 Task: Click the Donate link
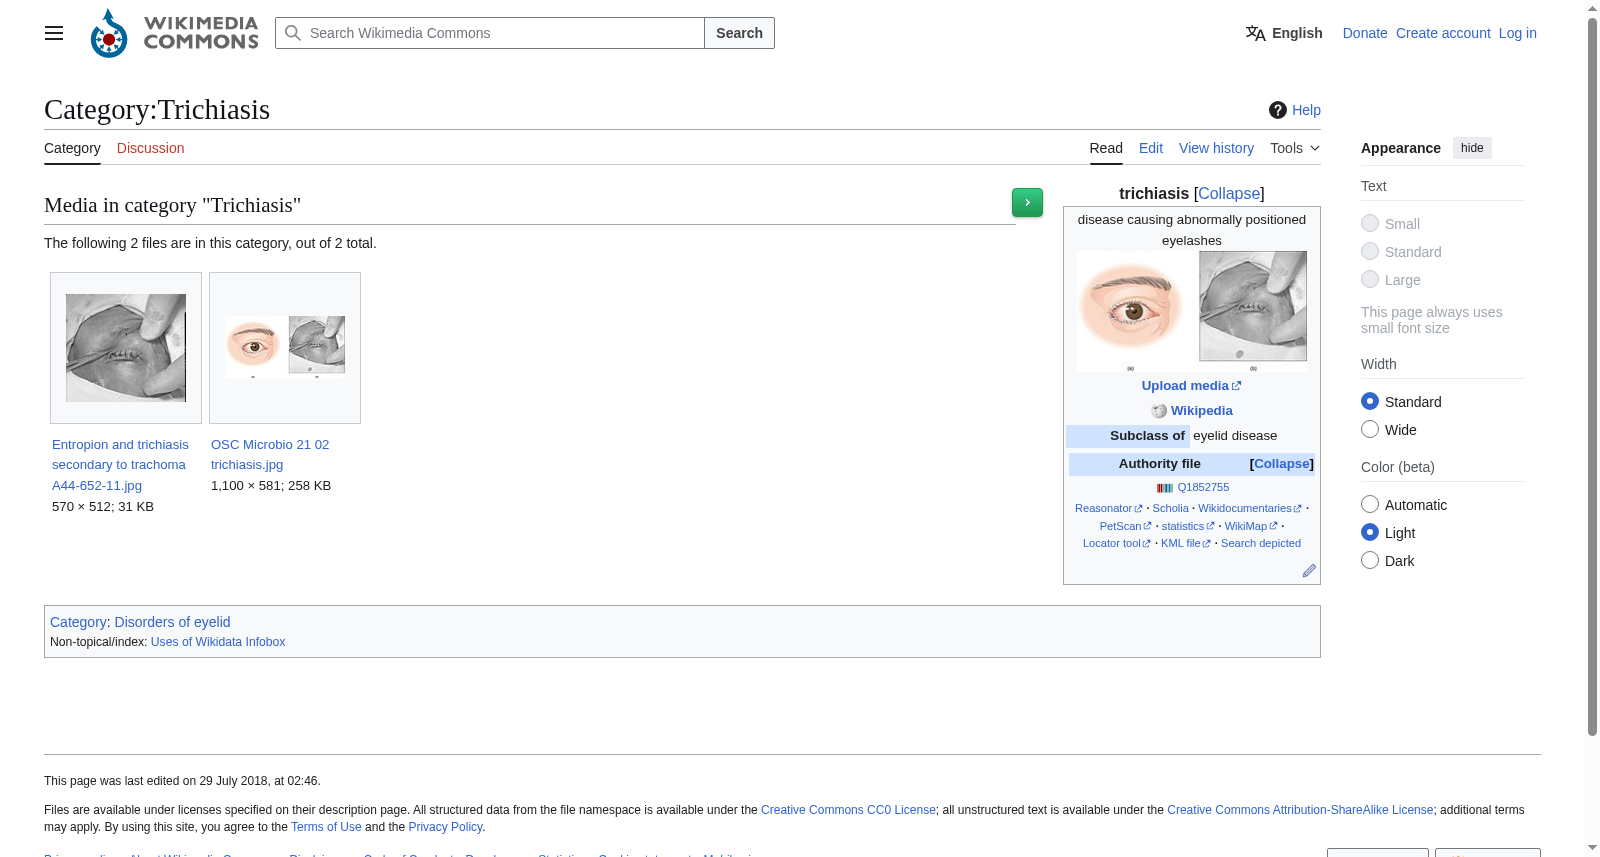point(1365,33)
